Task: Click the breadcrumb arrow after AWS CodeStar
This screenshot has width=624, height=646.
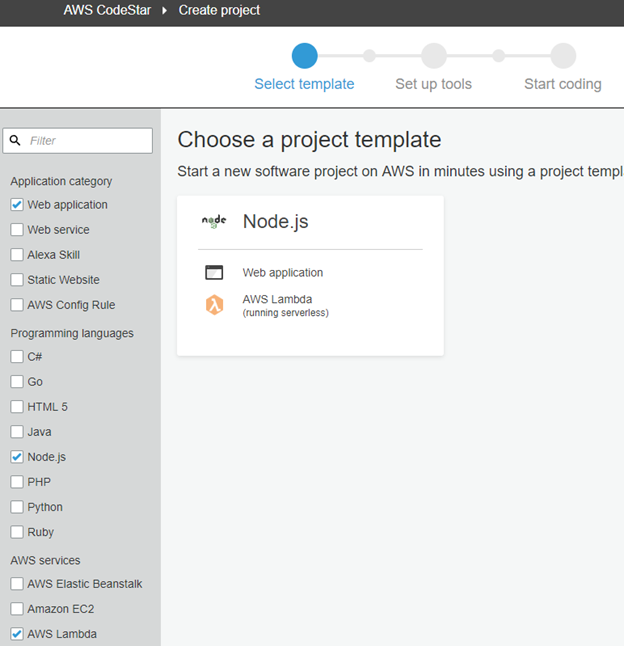Action: click(x=164, y=10)
